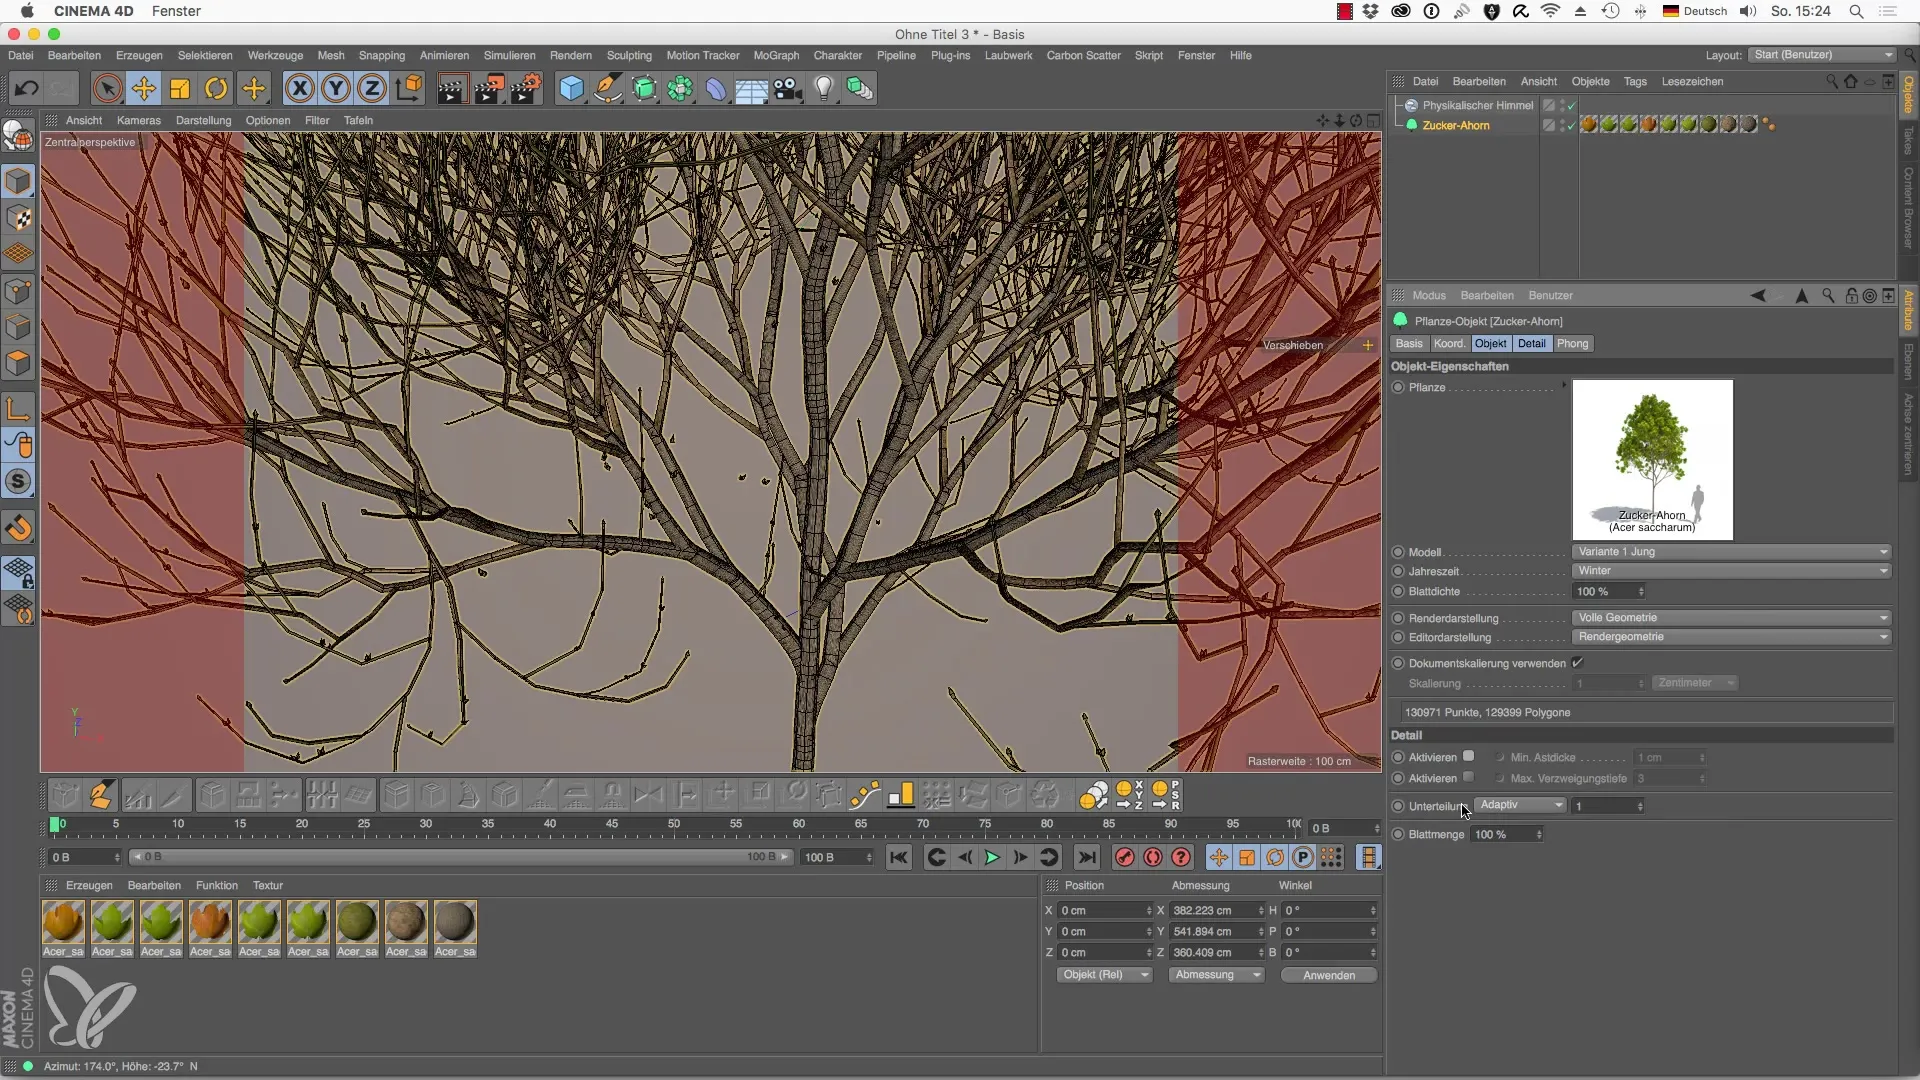Viewport: 1920px width, 1080px height.
Task: Enable Max. Verzweigungstiefe Aktivieren checkbox
Action: pos(1468,777)
